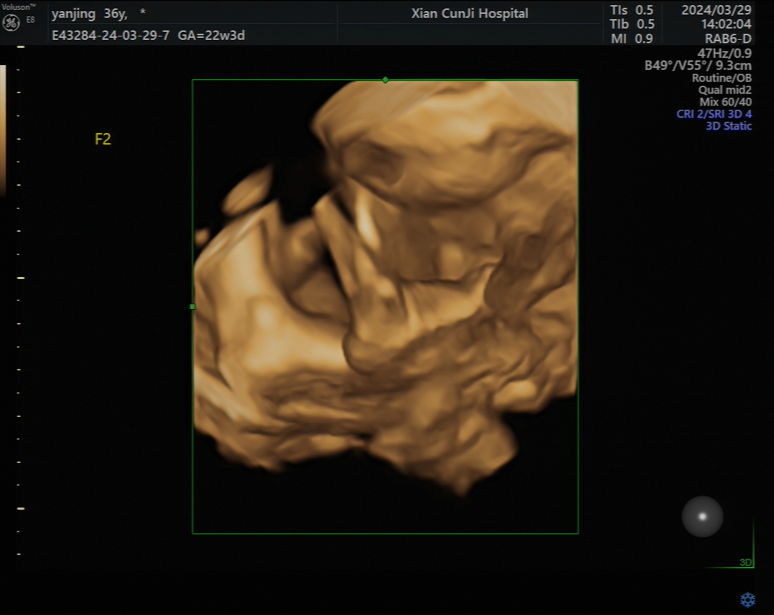Screen dimensions: 774x615
Task: Click the GE logo icon
Action: coord(11,23)
